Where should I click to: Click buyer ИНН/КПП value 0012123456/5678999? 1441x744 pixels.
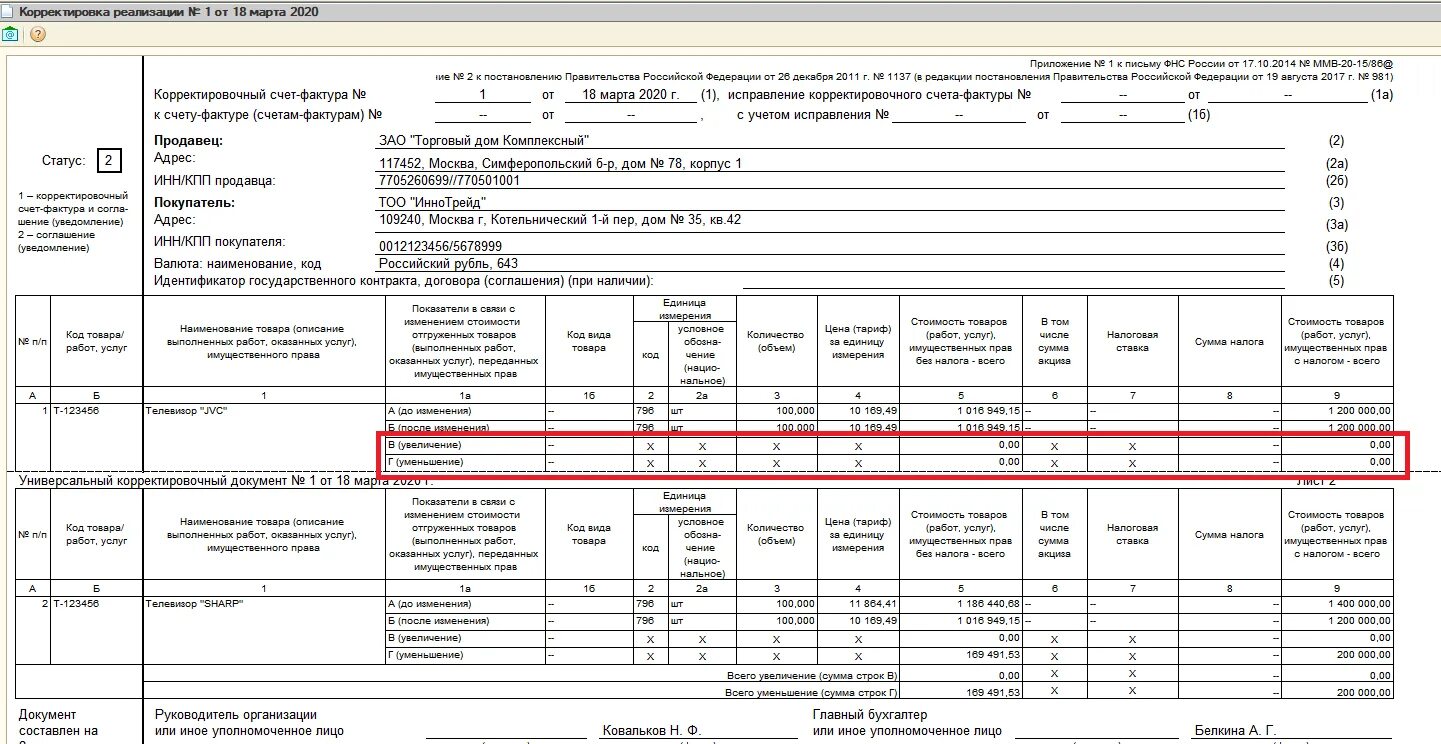tap(441, 246)
